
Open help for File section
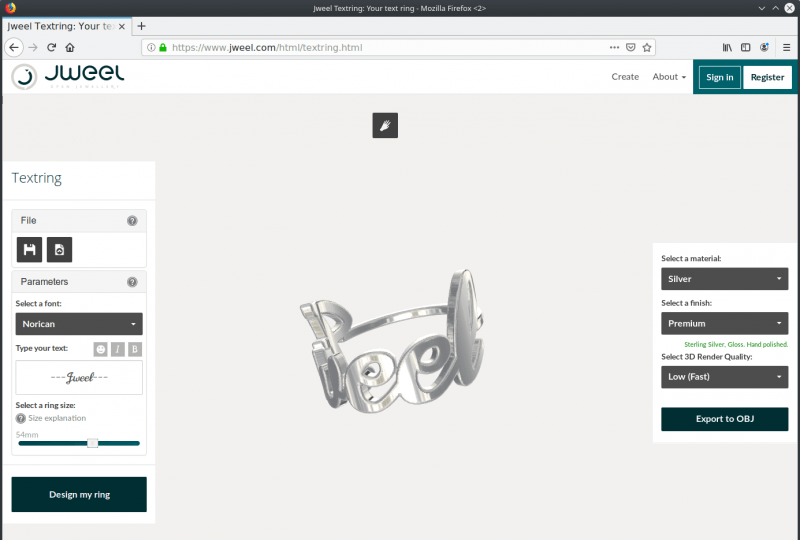point(132,220)
